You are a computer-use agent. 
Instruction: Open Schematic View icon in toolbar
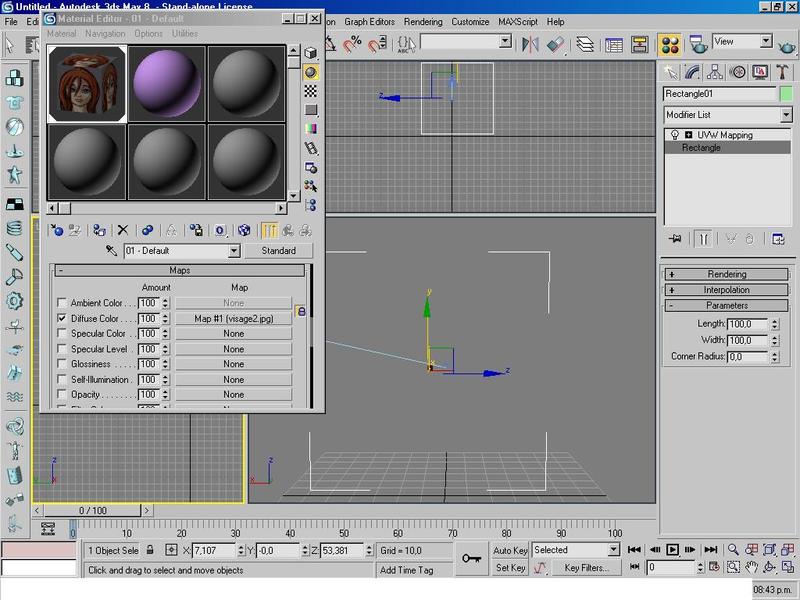pyautogui.click(x=640, y=45)
